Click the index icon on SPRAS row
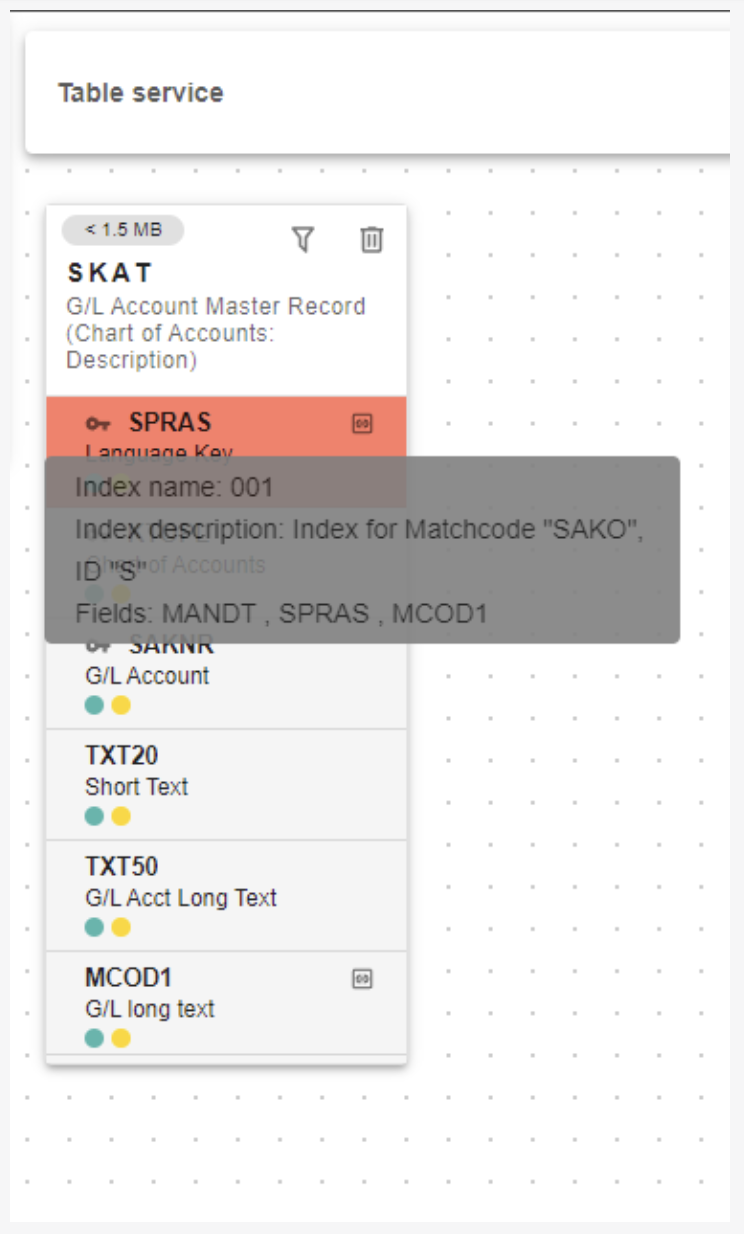Screen dimensions: 744x1234 (362, 424)
